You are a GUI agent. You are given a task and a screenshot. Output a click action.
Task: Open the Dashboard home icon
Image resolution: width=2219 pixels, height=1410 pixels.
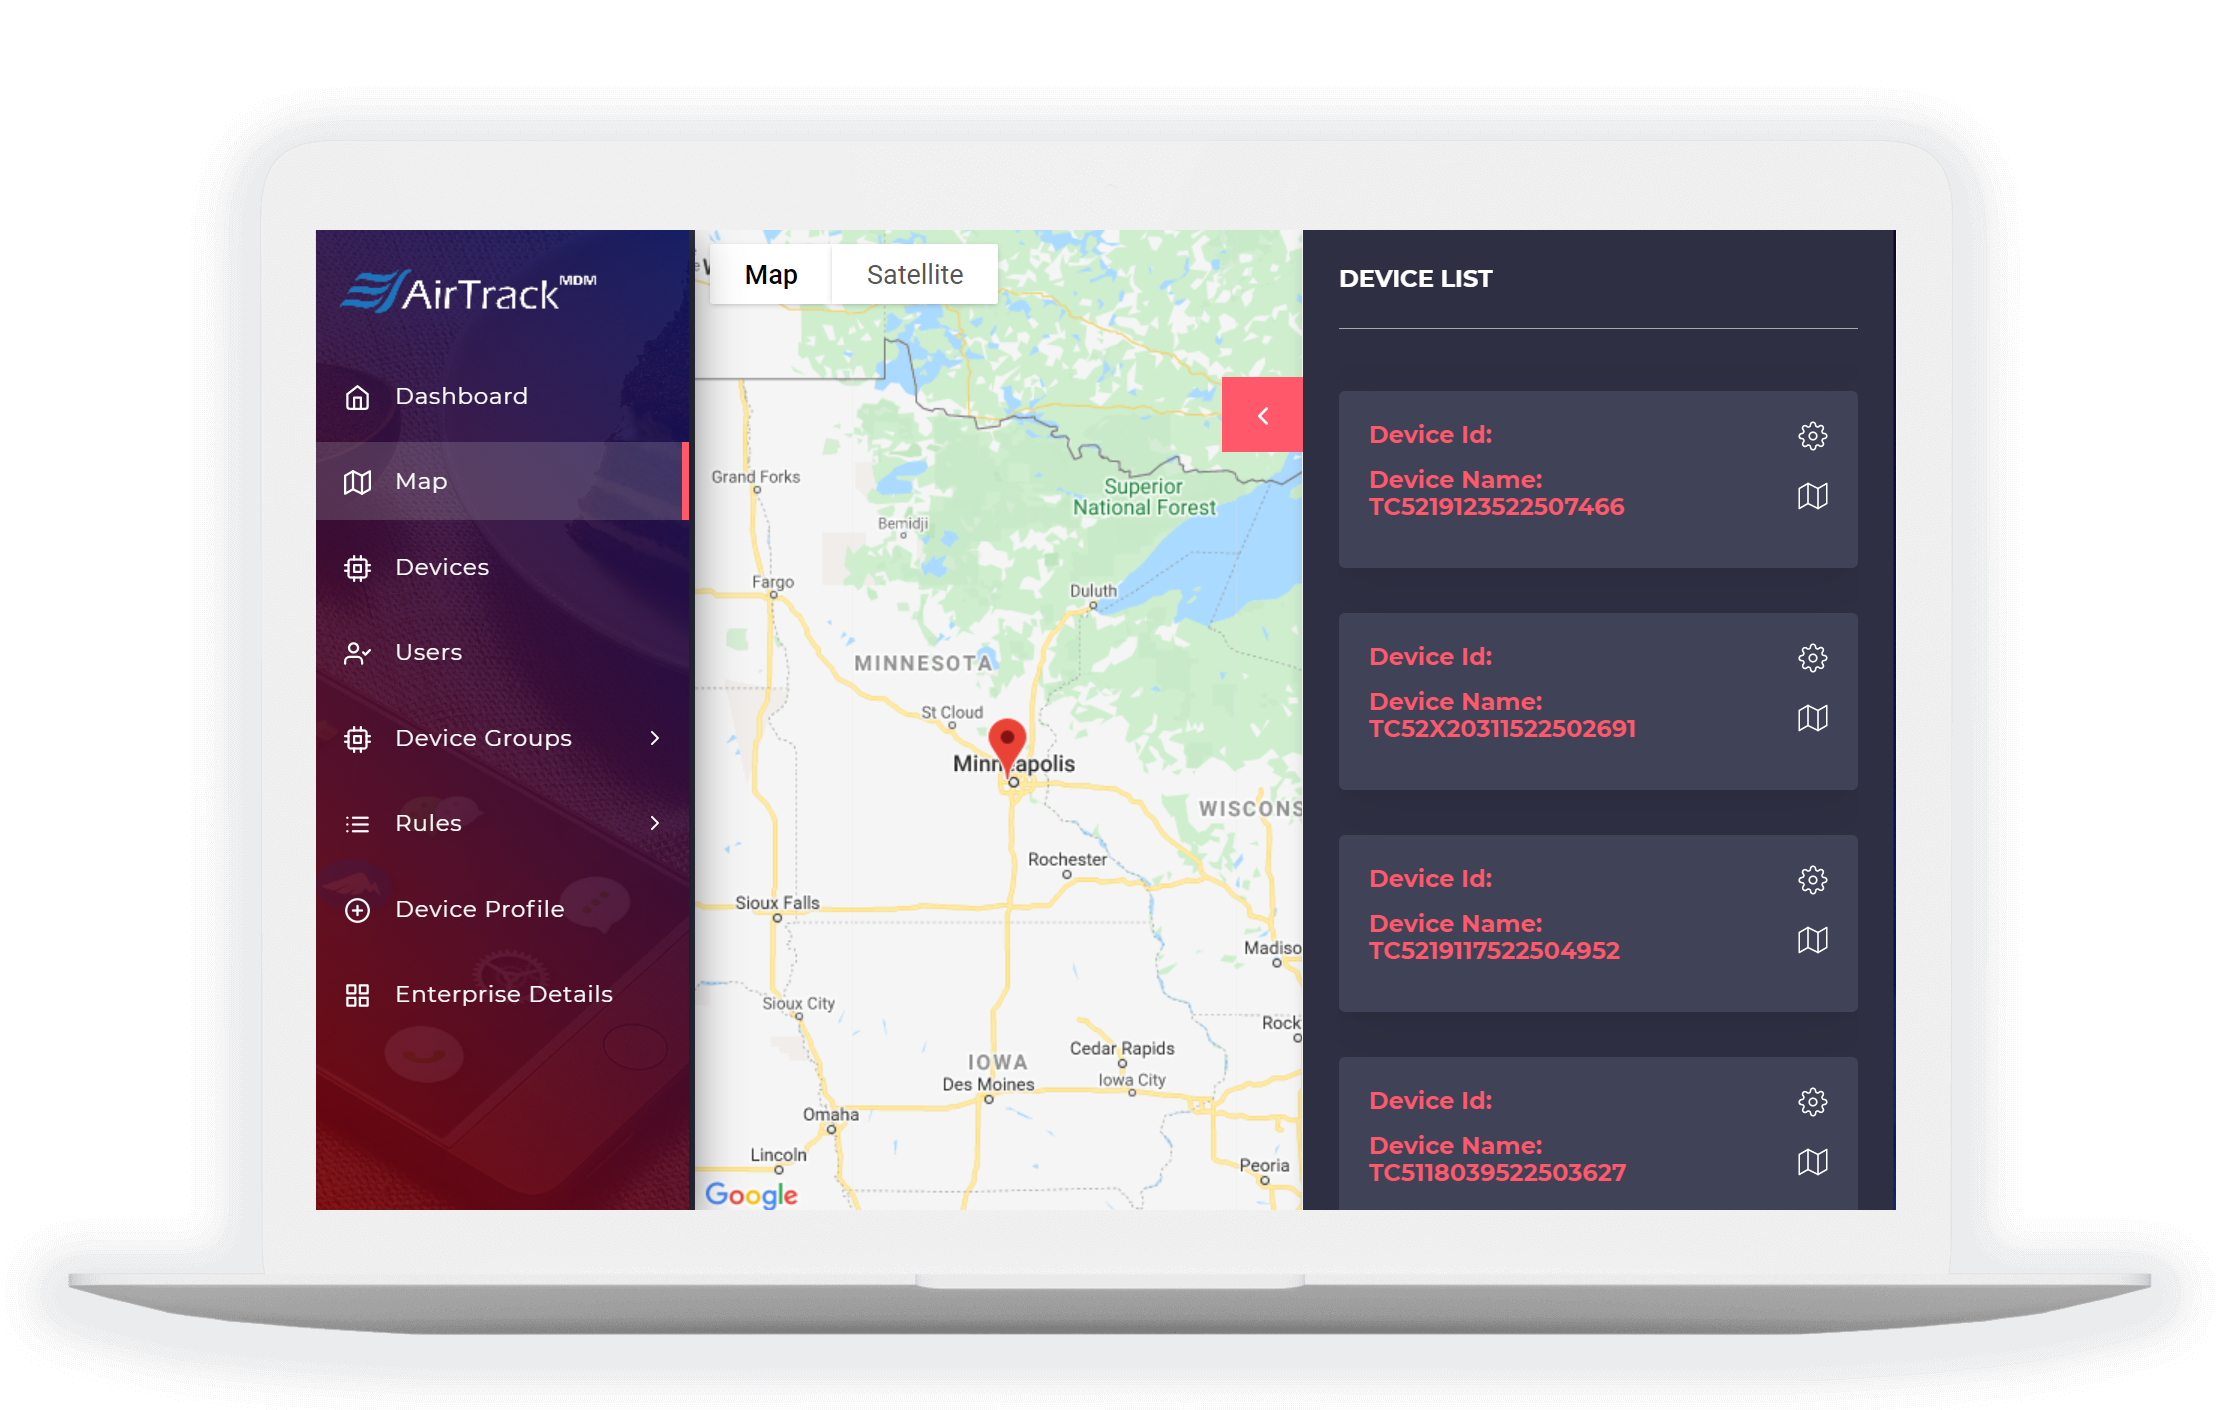(357, 397)
